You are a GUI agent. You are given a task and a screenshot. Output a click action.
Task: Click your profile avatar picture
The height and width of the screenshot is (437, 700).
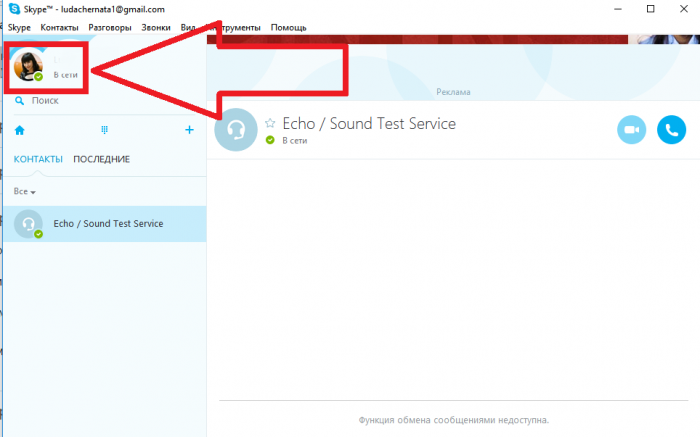pyautogui.click(x=28, y=66)
